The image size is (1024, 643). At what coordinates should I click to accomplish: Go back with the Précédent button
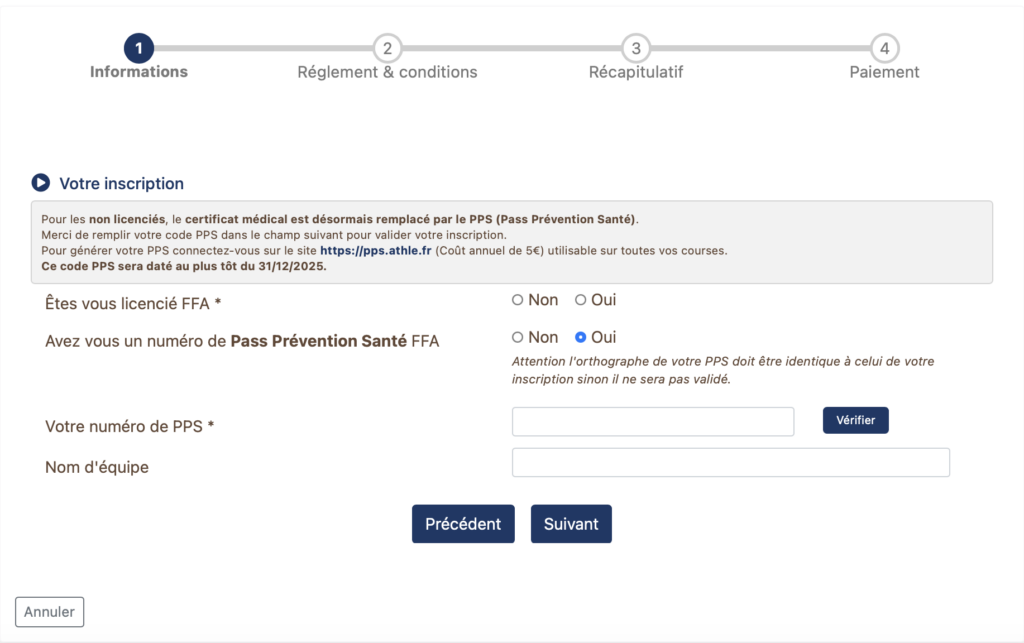click(463, 524)
